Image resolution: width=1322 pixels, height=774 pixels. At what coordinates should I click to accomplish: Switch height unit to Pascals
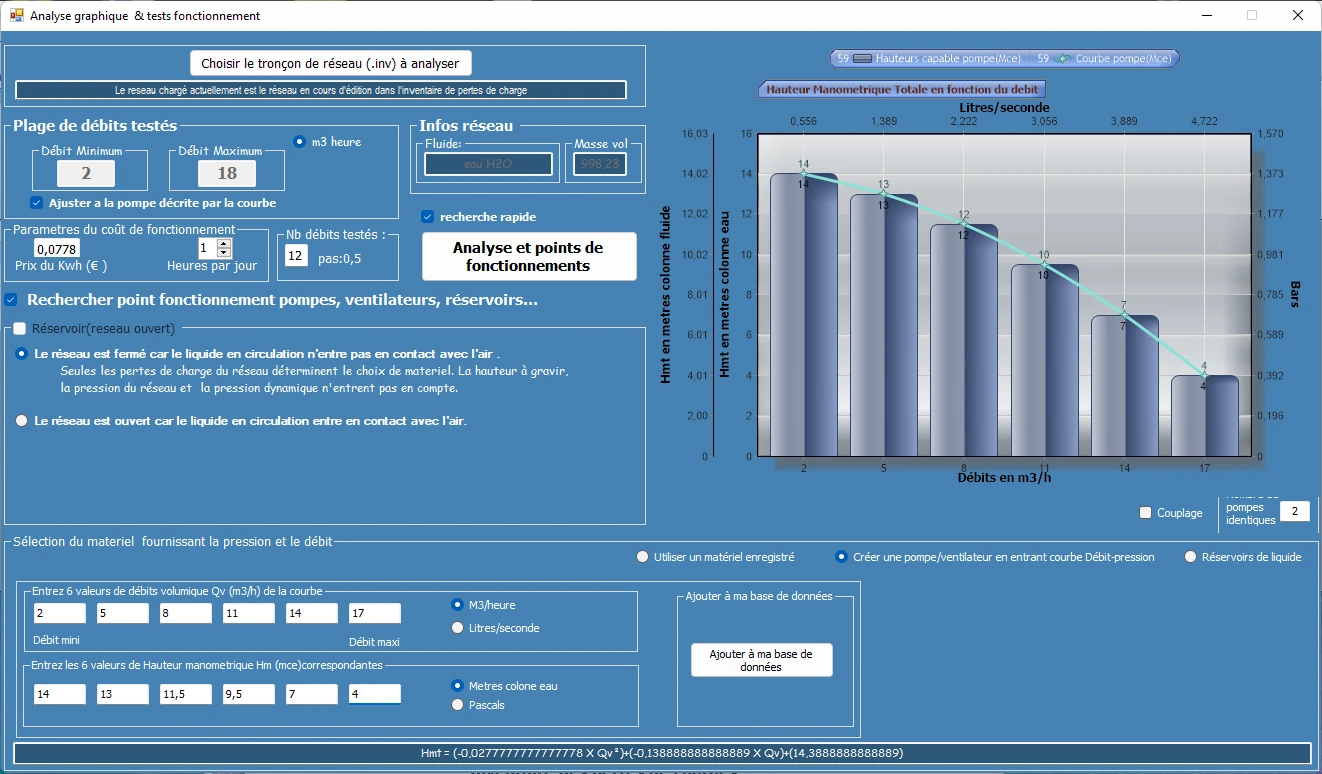pos(458,705)
